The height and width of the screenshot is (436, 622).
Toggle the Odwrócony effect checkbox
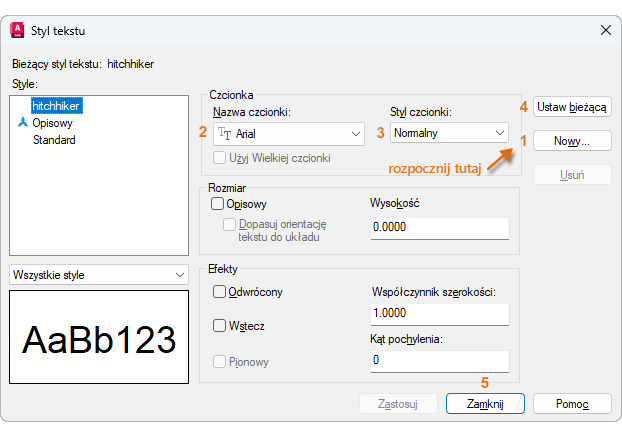219,292
